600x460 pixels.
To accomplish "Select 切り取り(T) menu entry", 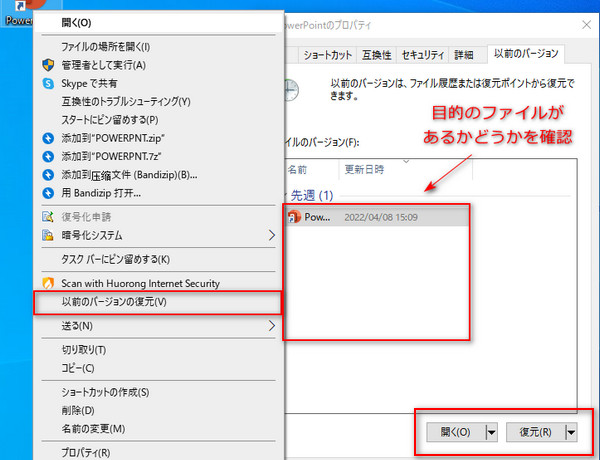I will [x=158, y=350].
